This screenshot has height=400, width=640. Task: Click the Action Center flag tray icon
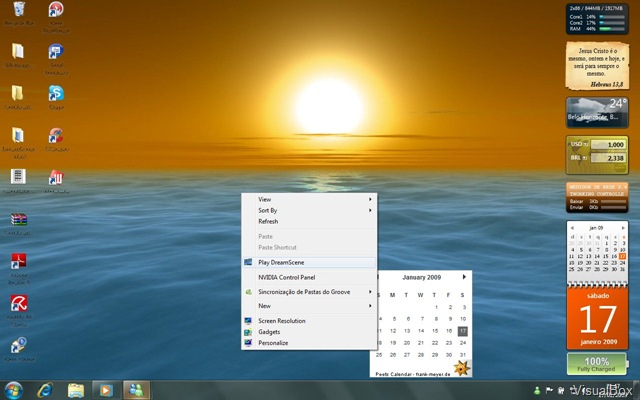click(x=549, y=391)
